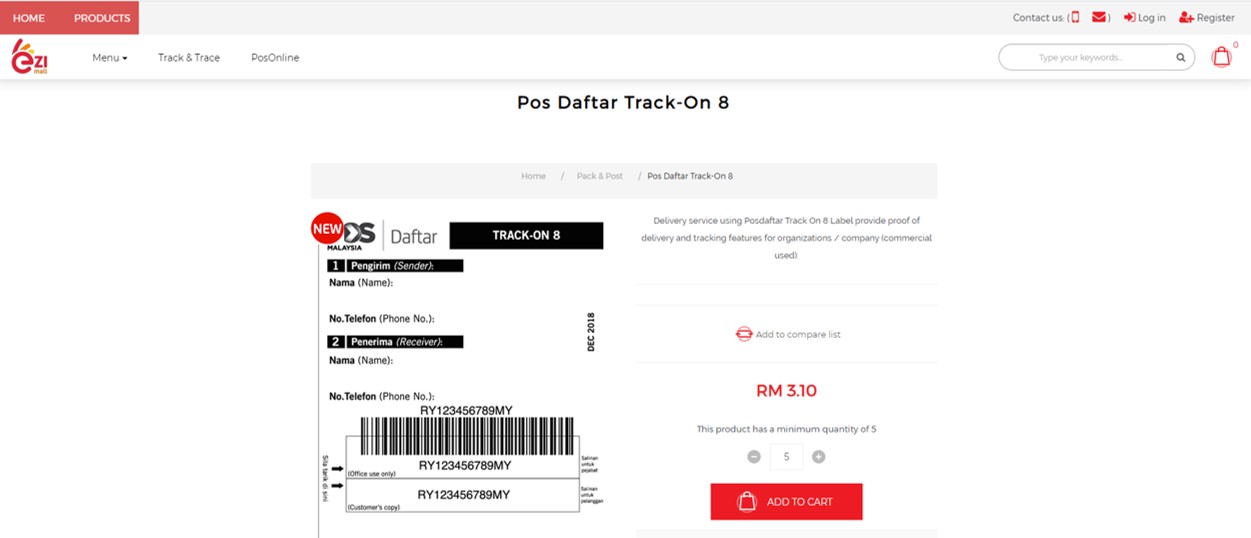Click the quantity input box
Viewport: 1251px width, 538px height.
pos(787,457)
